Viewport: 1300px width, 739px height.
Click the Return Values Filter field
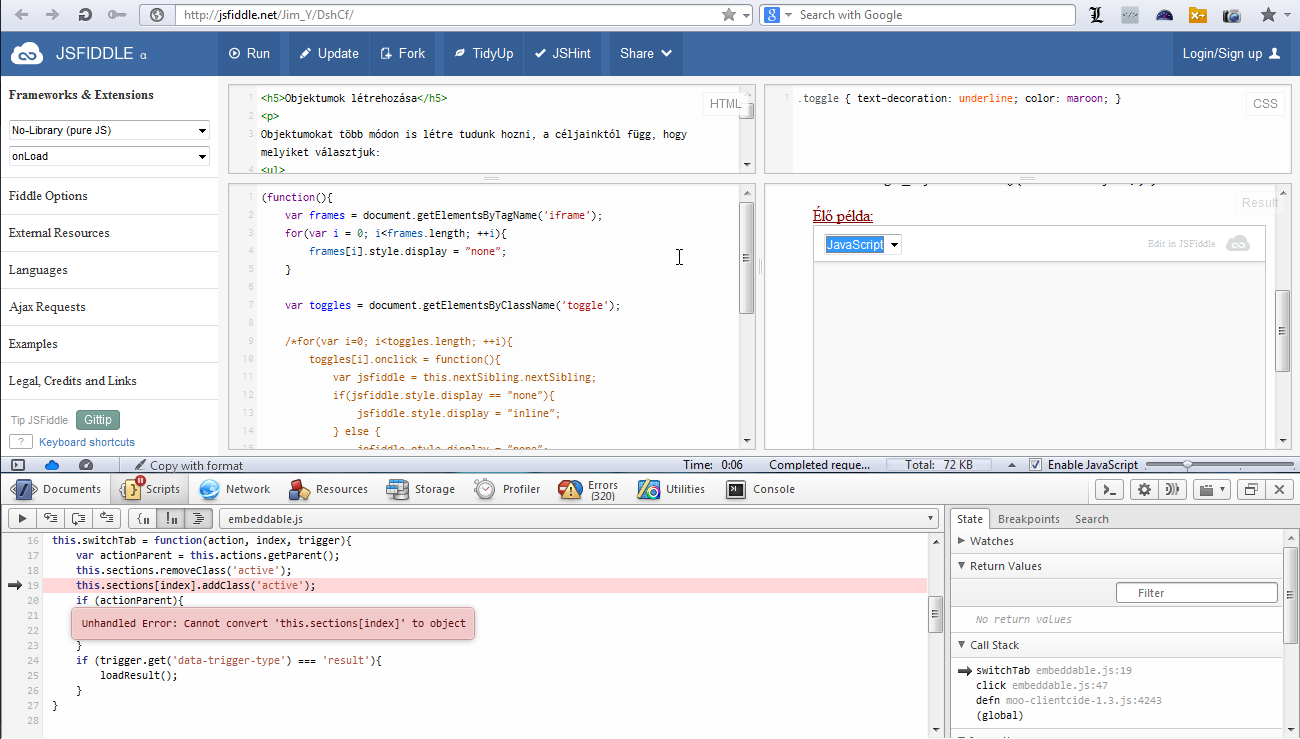[x=1197, y=593]
